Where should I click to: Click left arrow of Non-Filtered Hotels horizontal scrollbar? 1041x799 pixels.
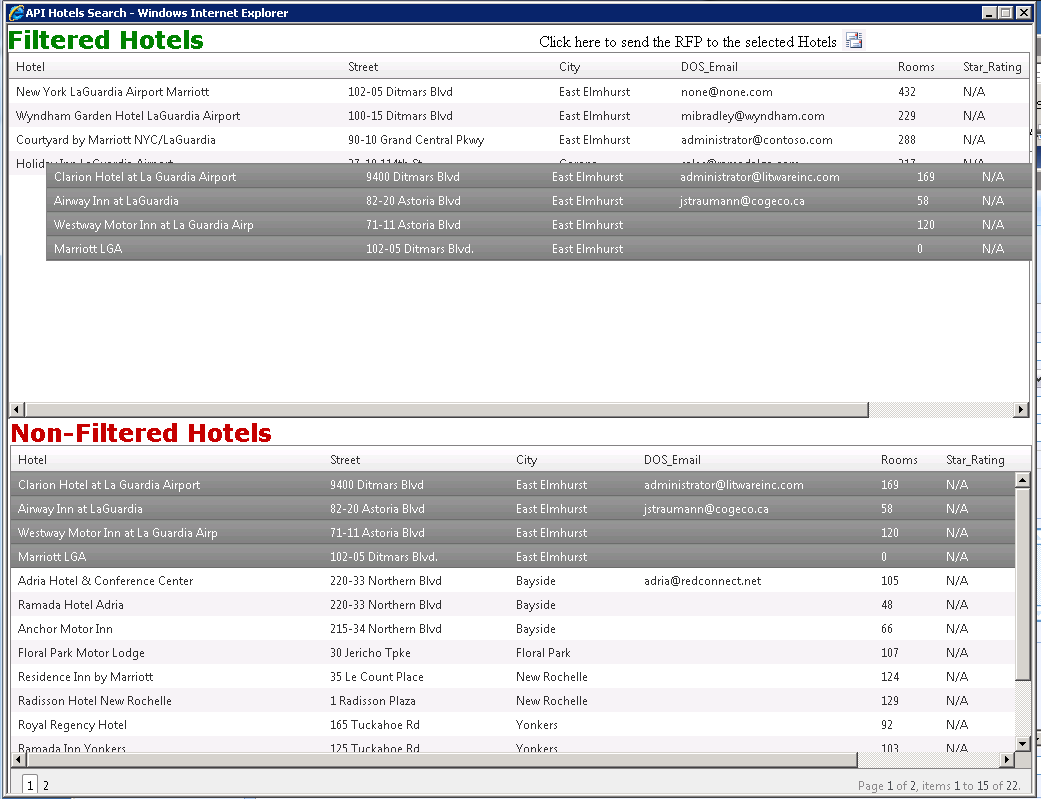click(18, 759)
